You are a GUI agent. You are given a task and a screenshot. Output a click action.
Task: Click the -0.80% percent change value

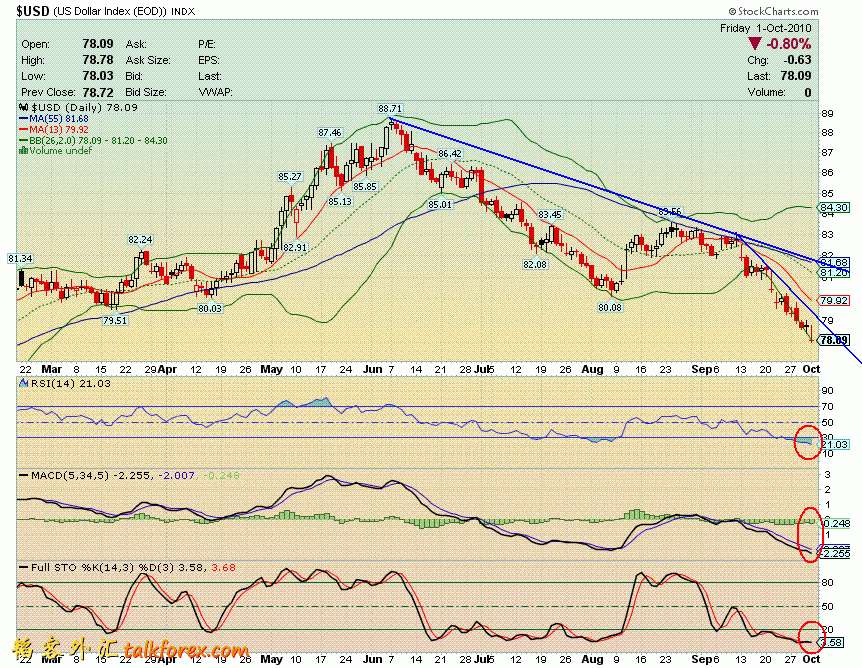pyautogui.click(x=788, y=45)
